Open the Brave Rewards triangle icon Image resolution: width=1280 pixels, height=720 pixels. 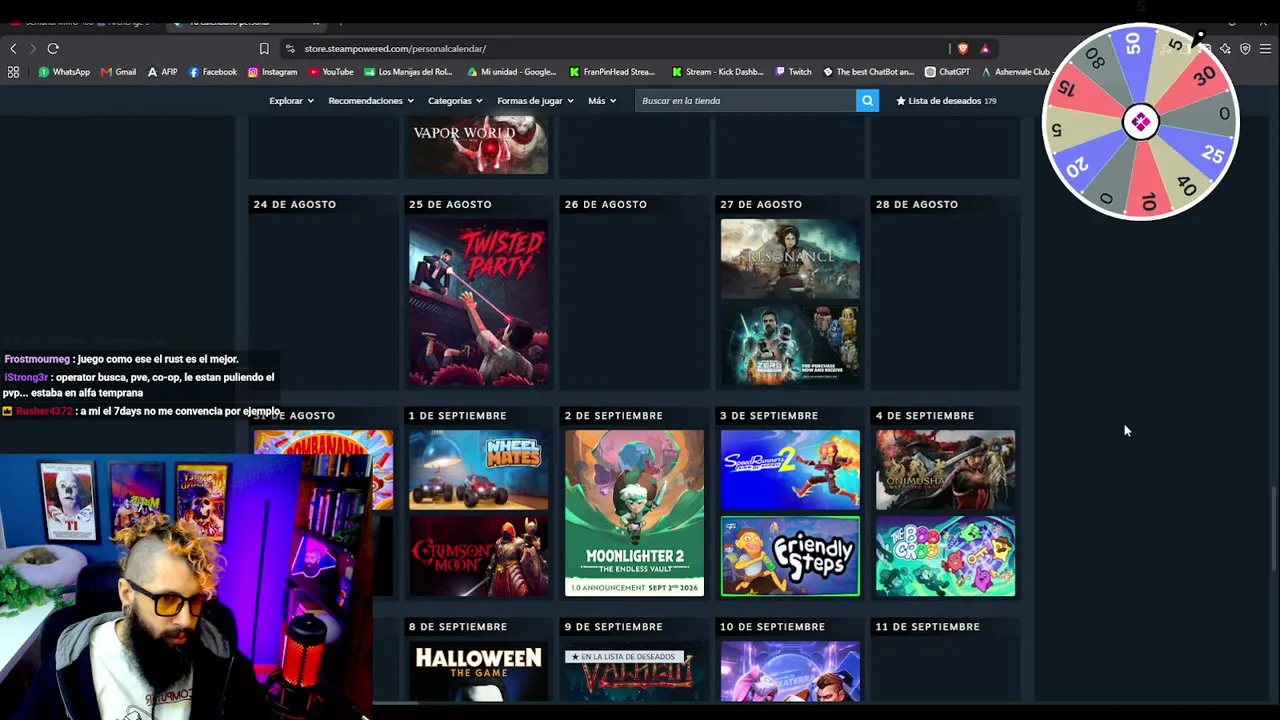(985, 48)
